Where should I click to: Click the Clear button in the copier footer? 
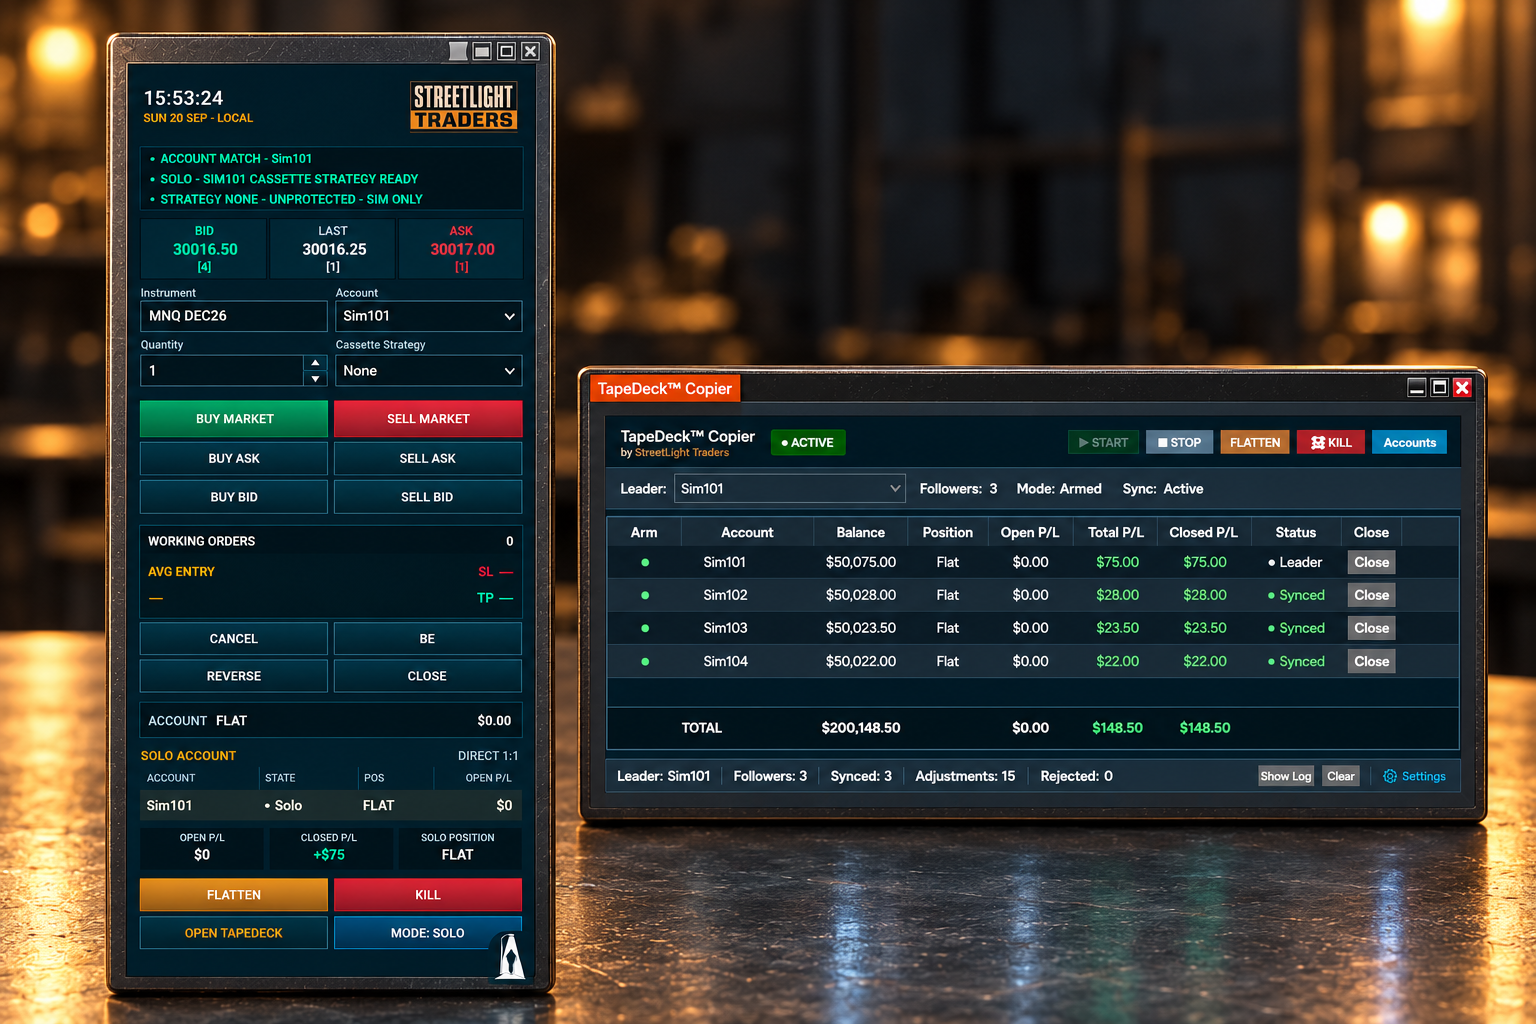pos(1341,776)
